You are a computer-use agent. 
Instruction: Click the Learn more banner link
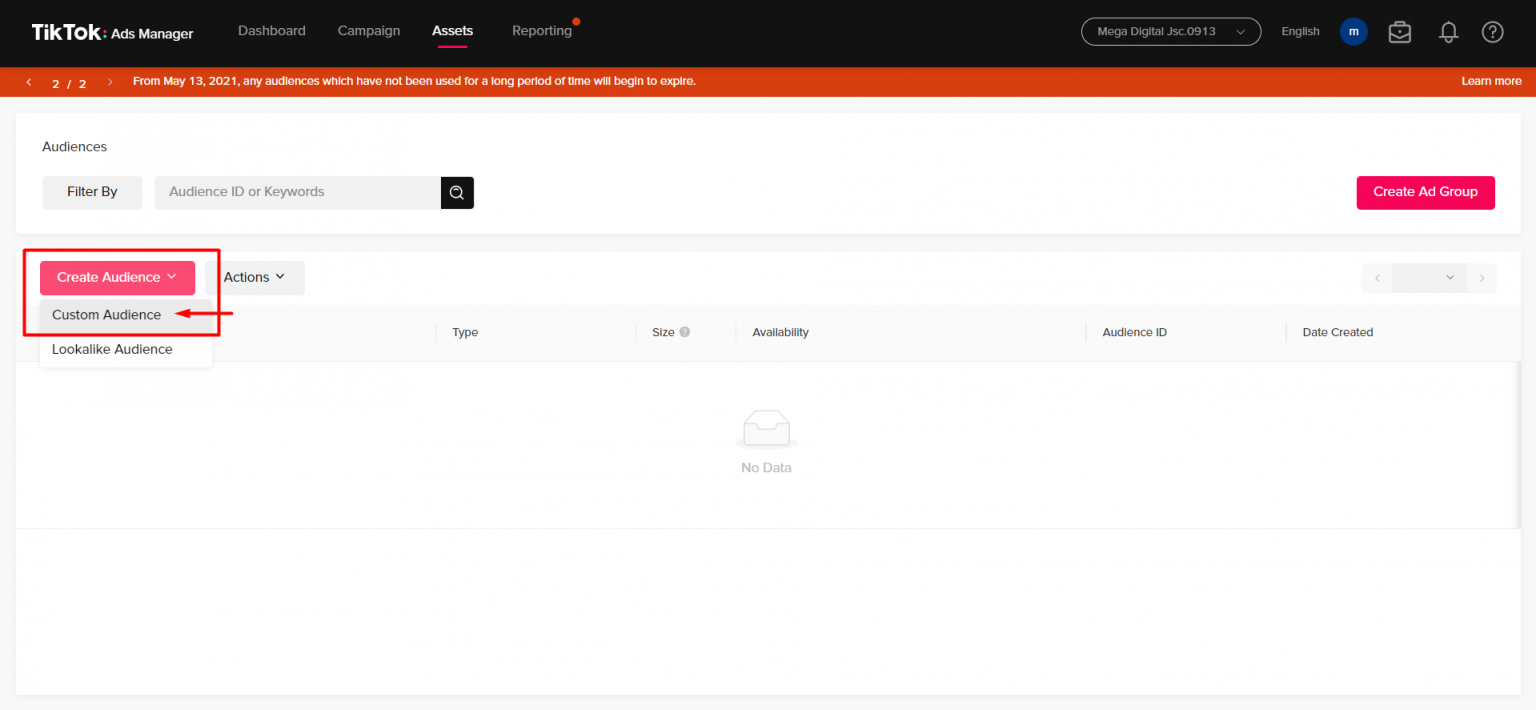(x=1491, y=82)
